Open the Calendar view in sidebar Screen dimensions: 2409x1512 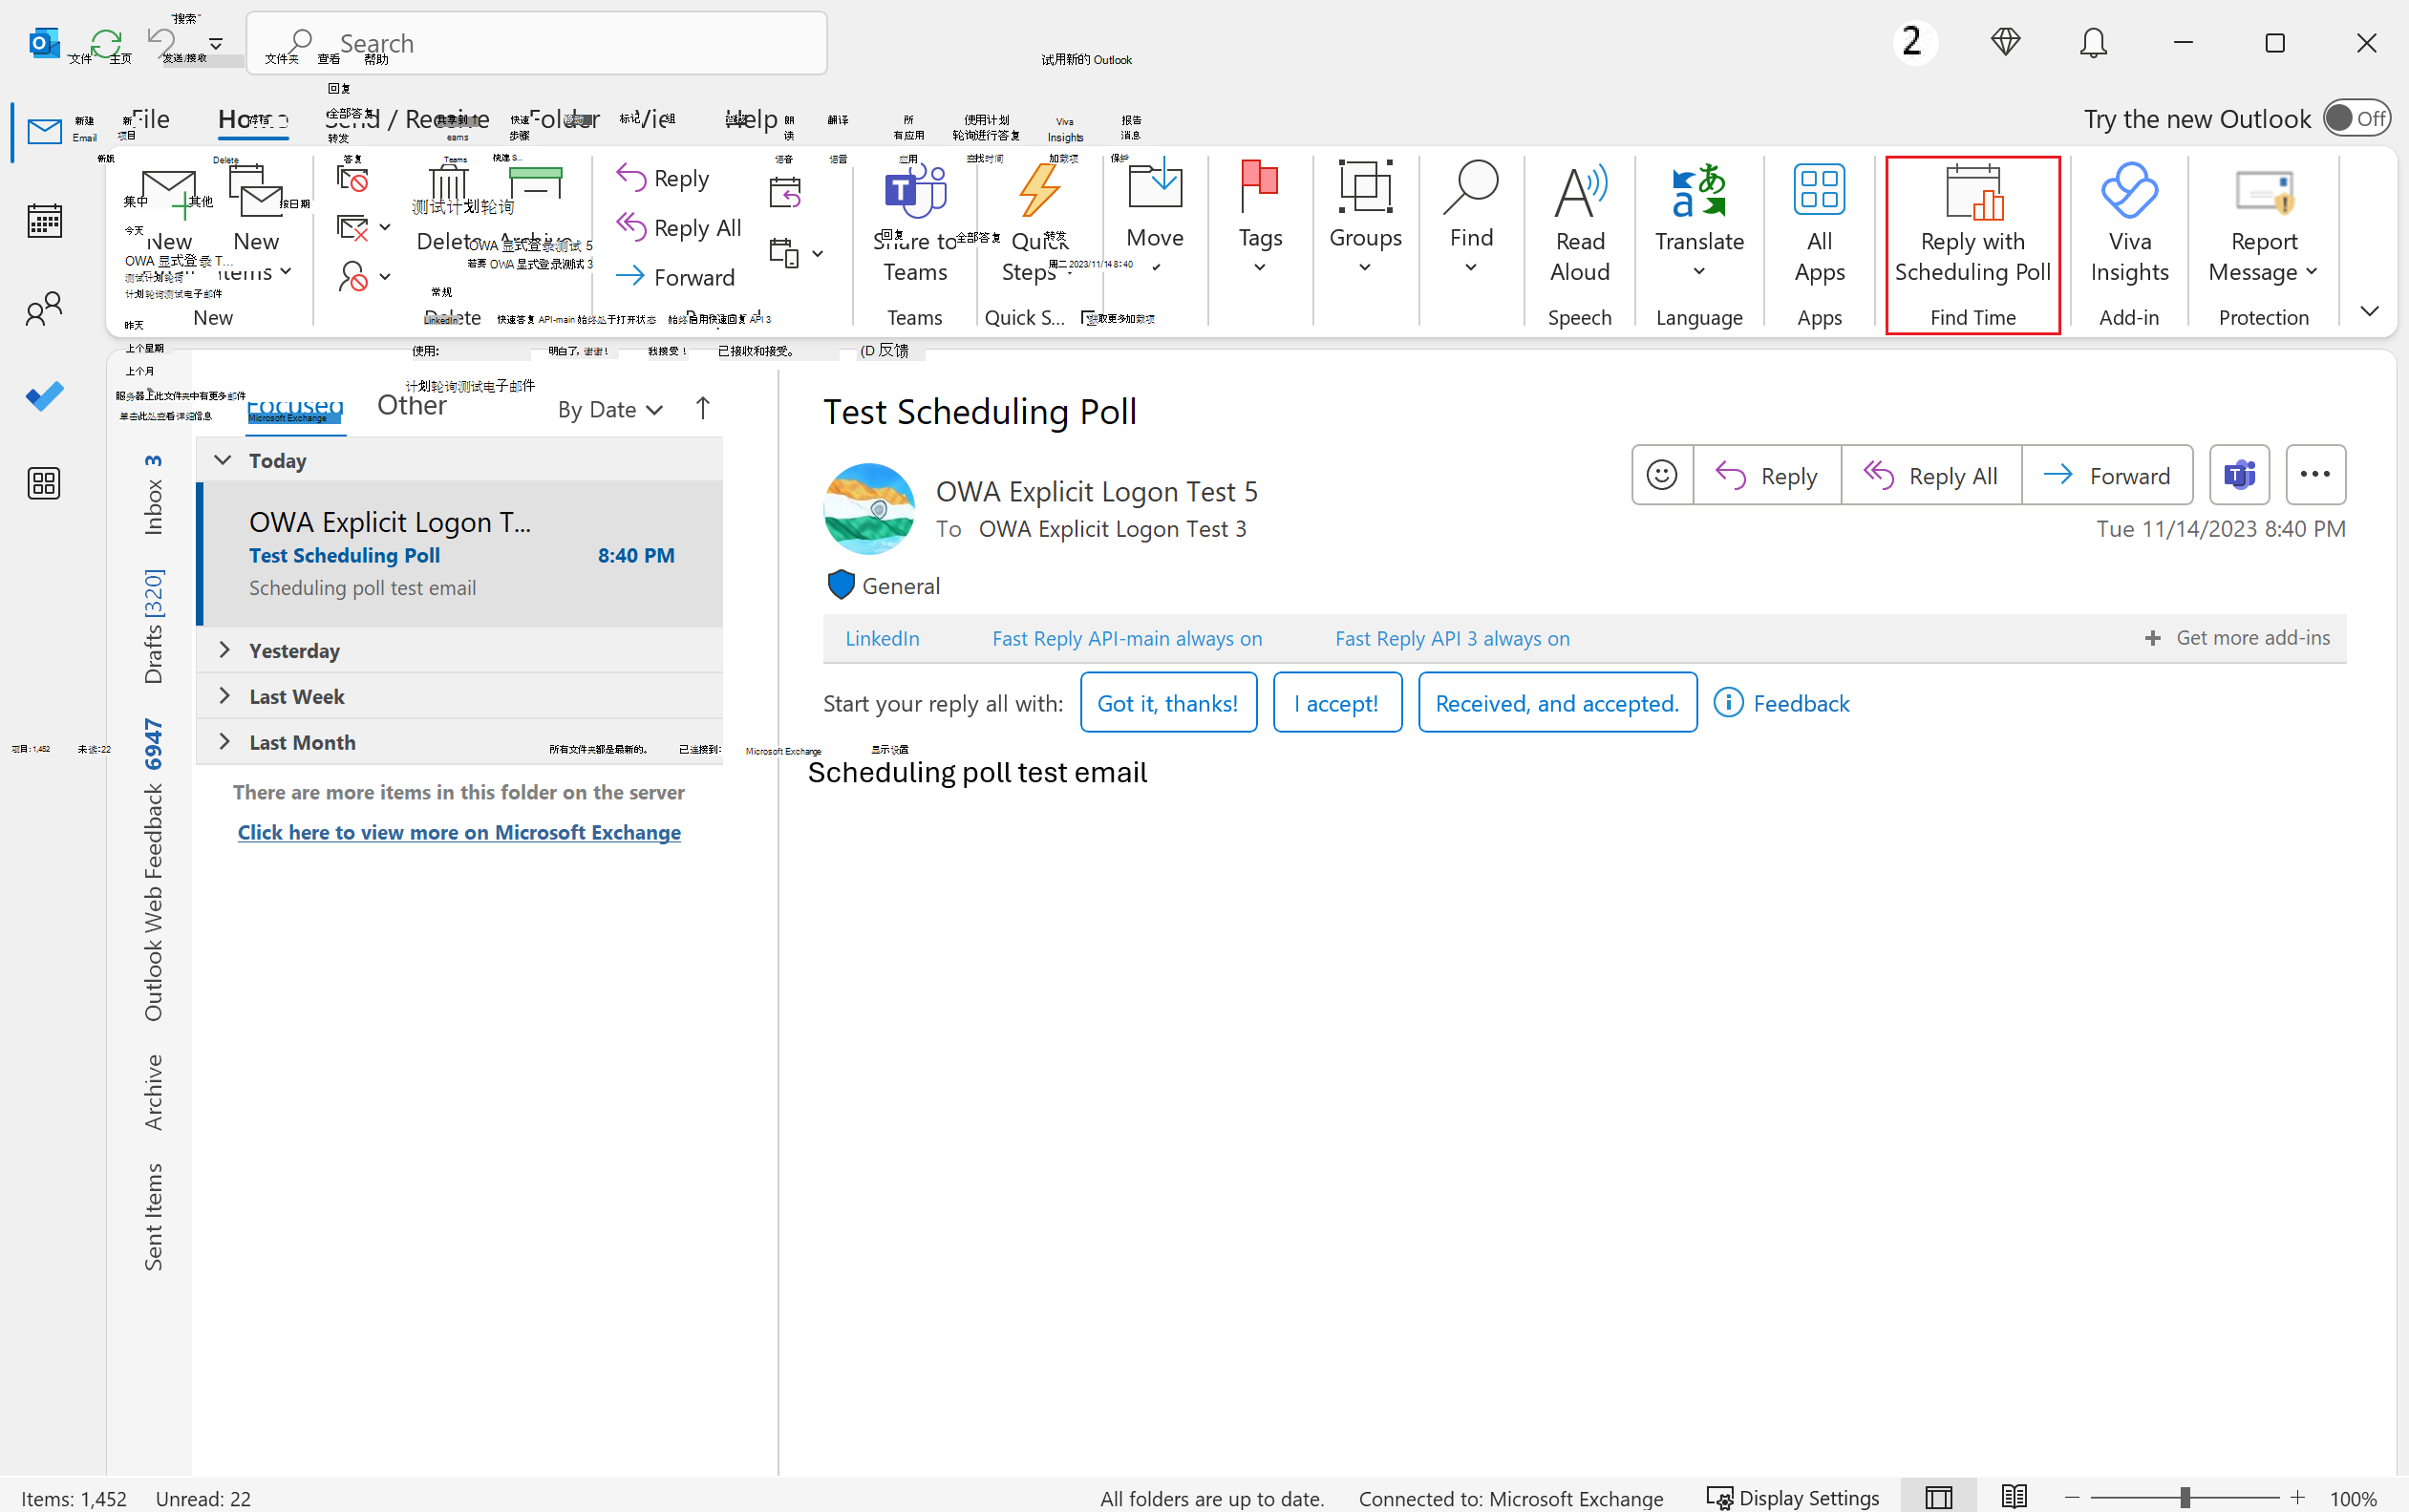(44, 221)
